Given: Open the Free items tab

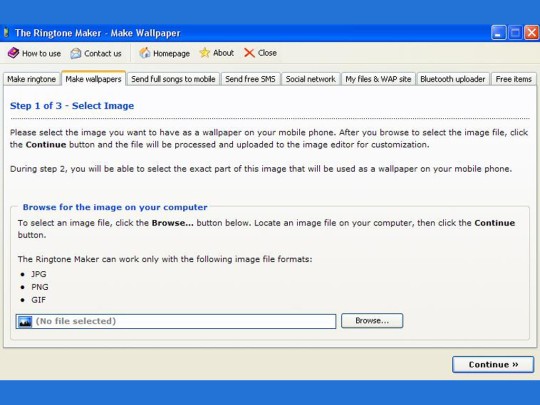Looking at the screenshot, I should click(513, 79).
